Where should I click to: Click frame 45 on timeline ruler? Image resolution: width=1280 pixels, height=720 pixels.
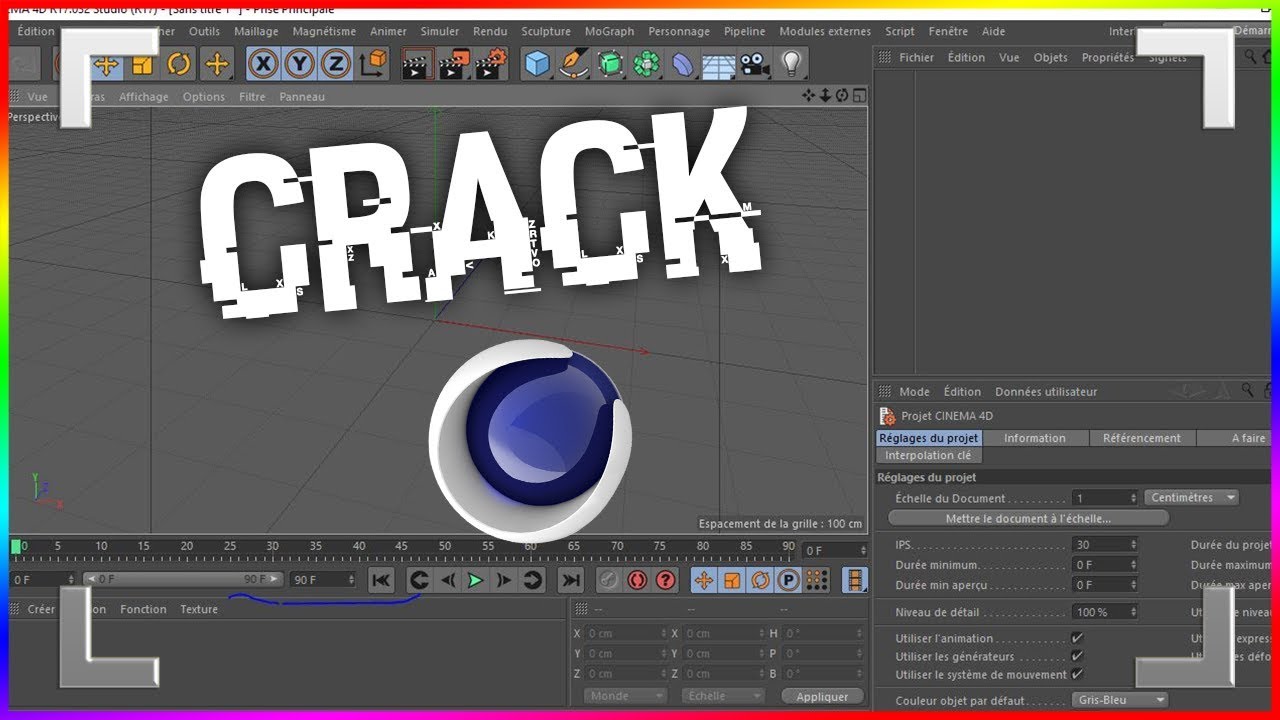pyautogui.click(x=401, y=546)
